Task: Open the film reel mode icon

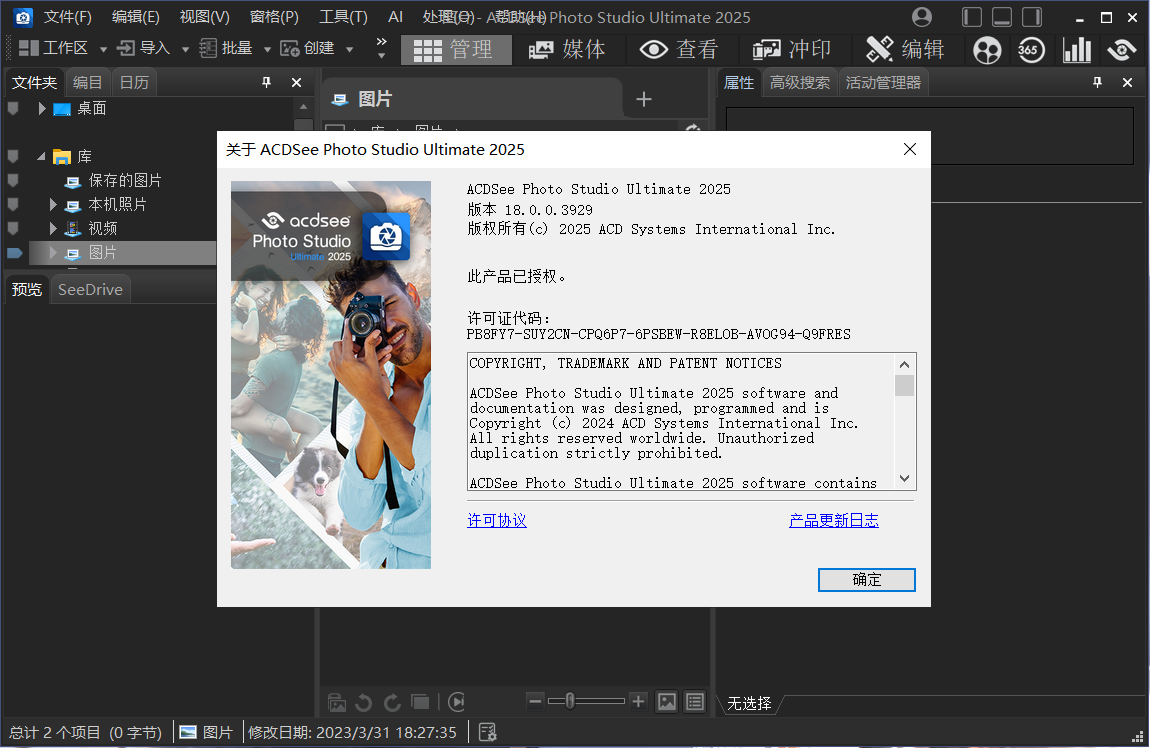Action: tap(987, 50)
